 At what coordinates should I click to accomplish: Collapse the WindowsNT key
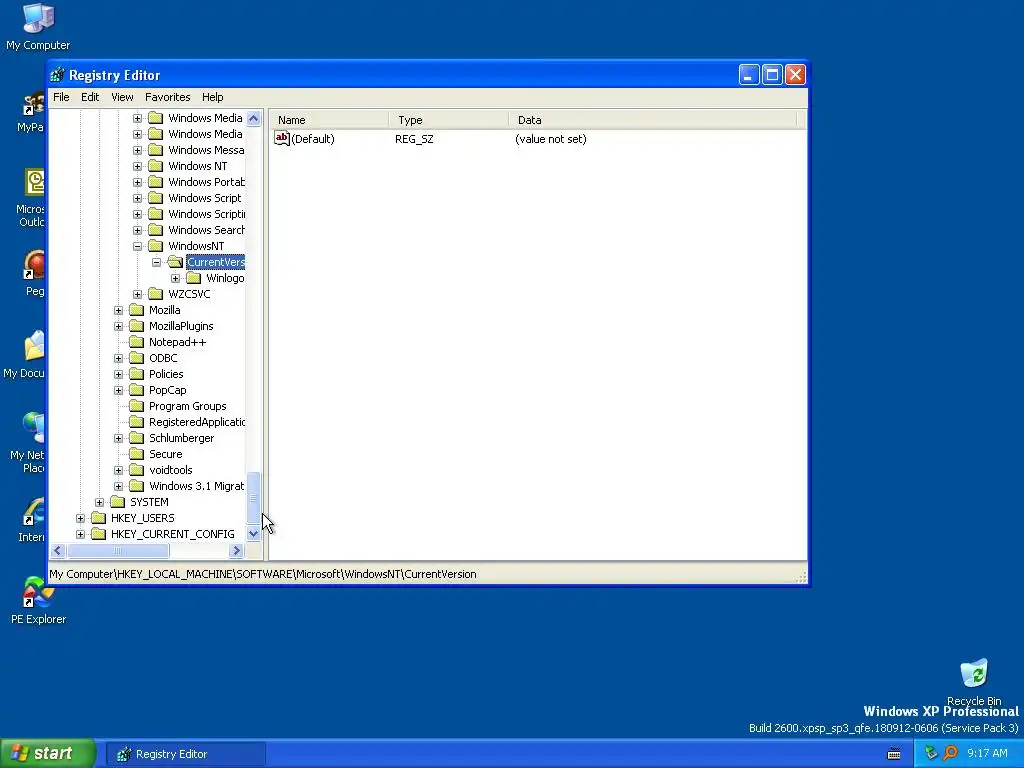pos(137,246)
